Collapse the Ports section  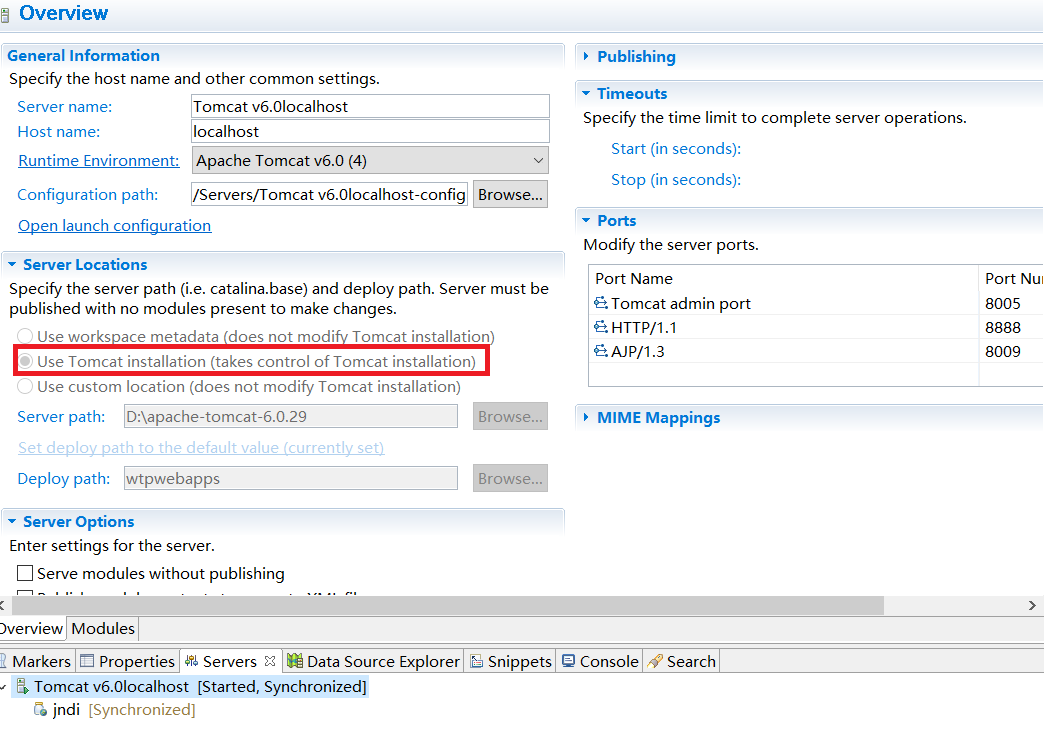586,220
